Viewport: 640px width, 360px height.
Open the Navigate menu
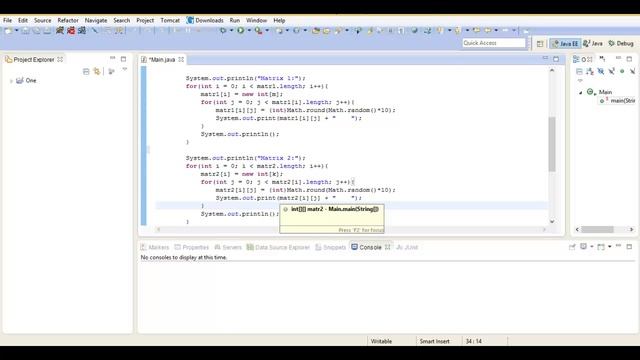(x=96, y=20)
